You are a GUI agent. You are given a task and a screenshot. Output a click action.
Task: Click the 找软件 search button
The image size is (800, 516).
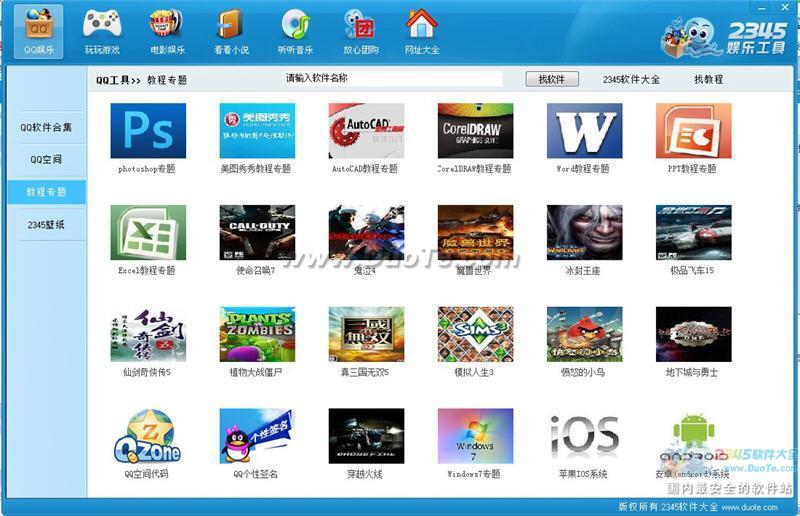tap(552, 79)
